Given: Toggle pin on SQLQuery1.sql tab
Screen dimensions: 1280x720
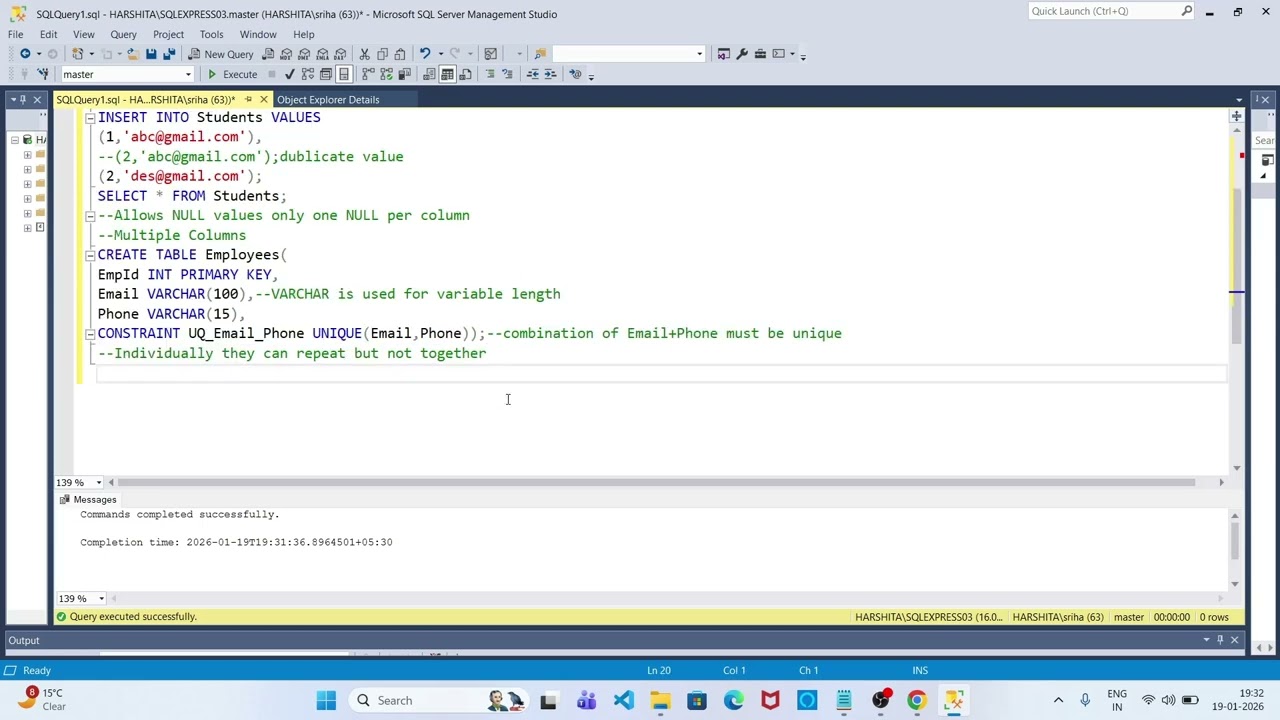Looking at the screenshot, I should coord(248,99).
